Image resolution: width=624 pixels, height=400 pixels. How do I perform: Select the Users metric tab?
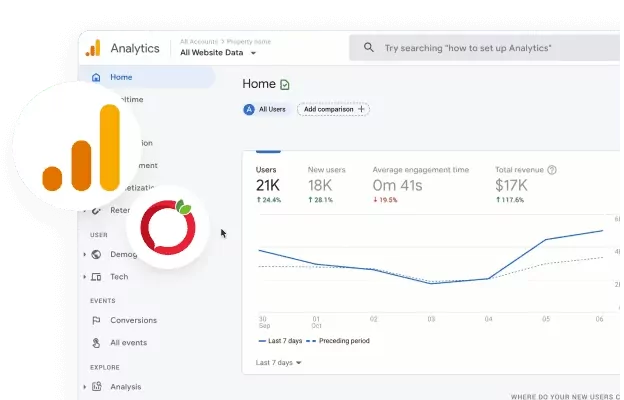click(x=268, y=183)
